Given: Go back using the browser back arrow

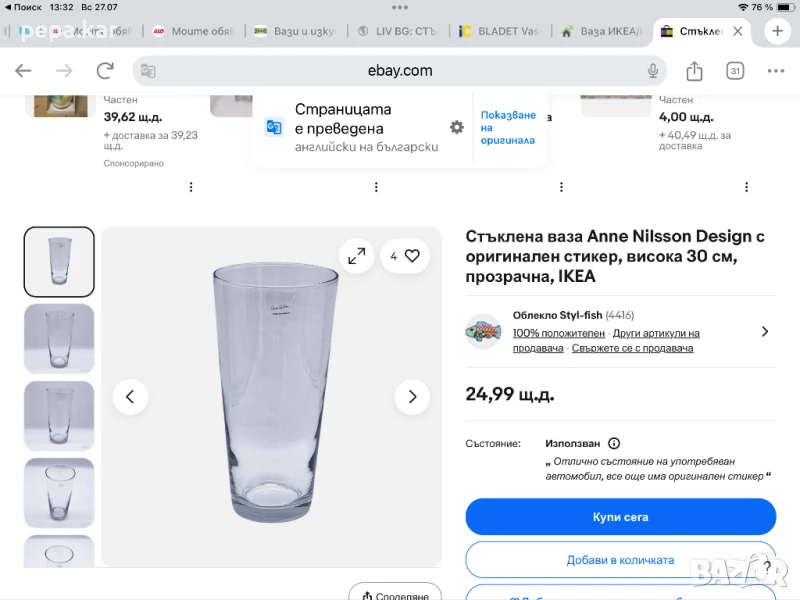Looking at the screenshot, I should 23,71.
